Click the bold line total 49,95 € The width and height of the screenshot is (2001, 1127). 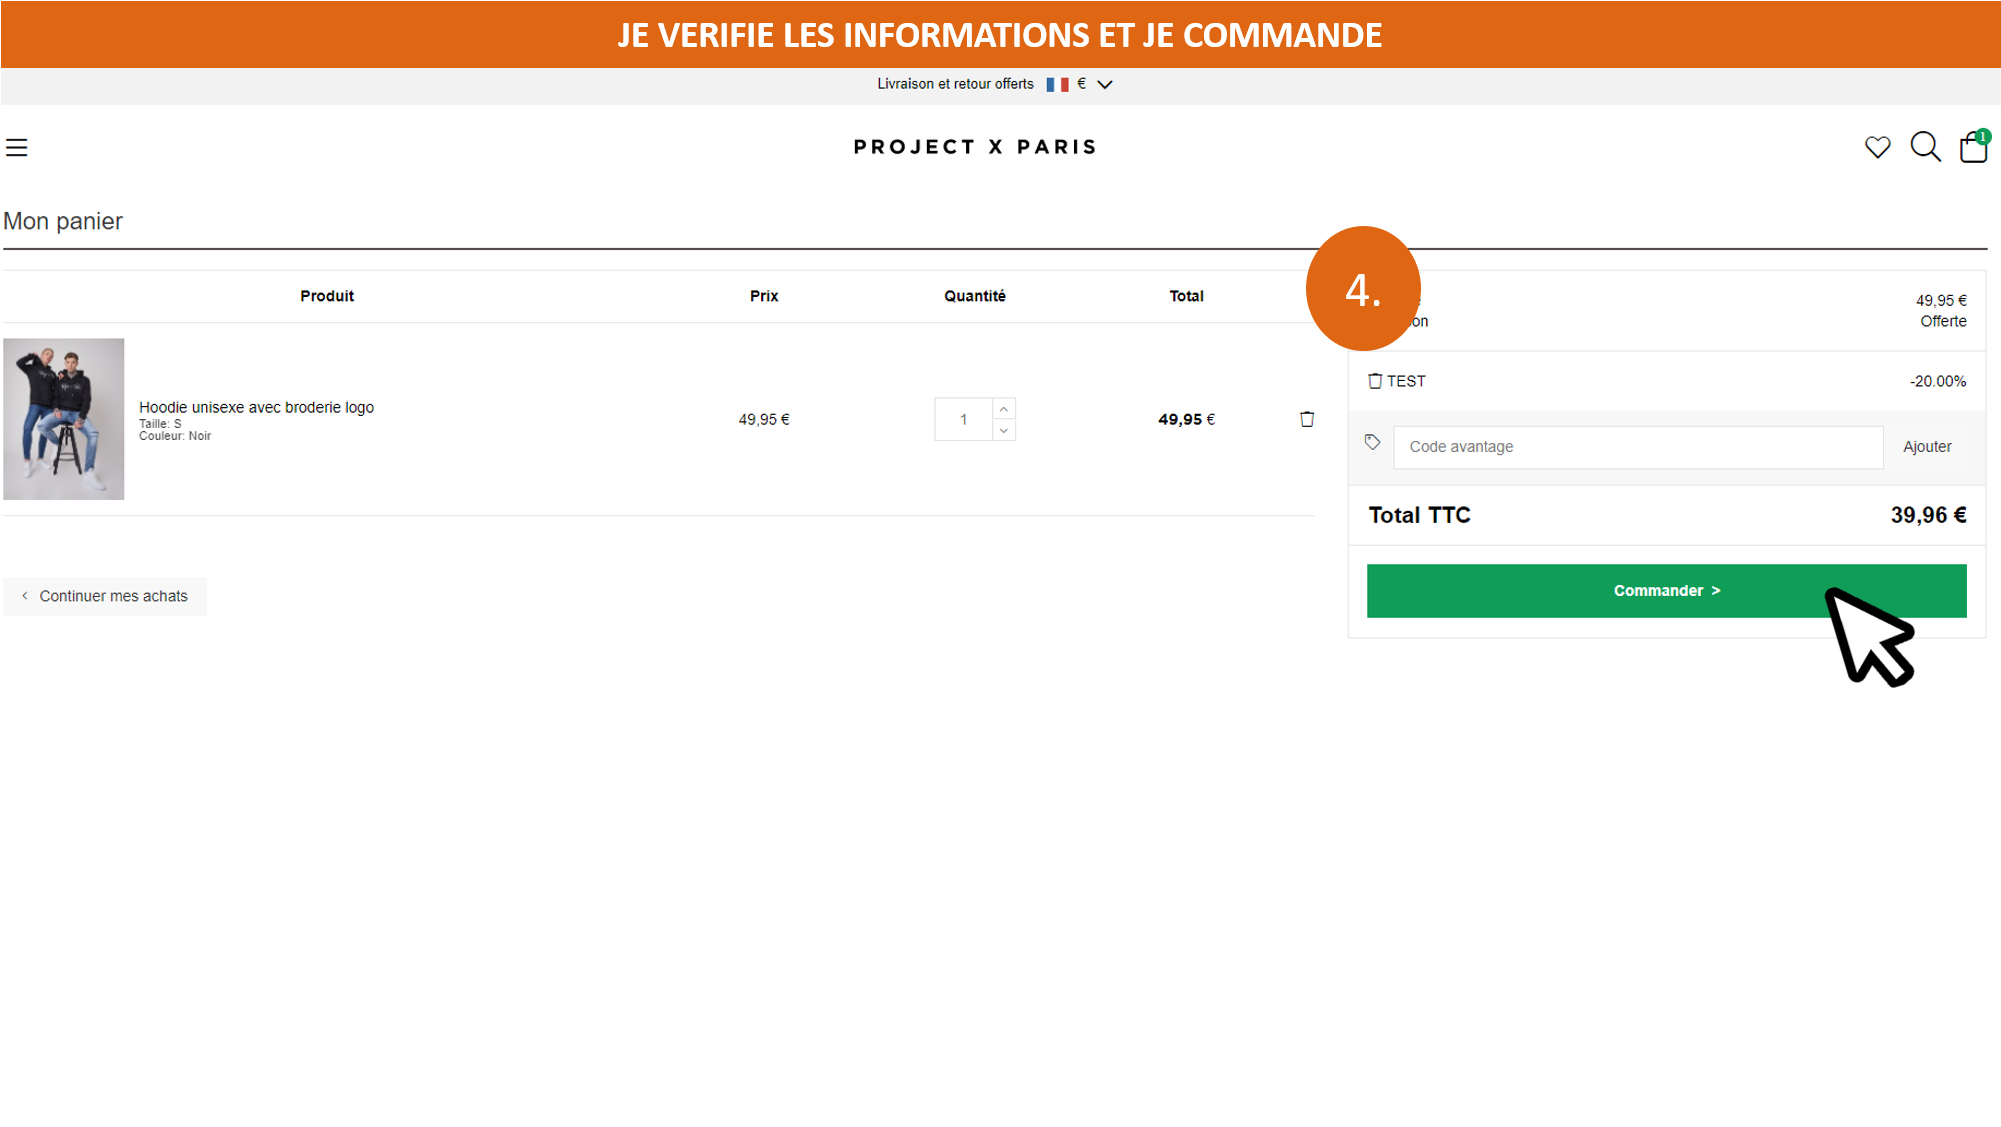click(1186, 420)
